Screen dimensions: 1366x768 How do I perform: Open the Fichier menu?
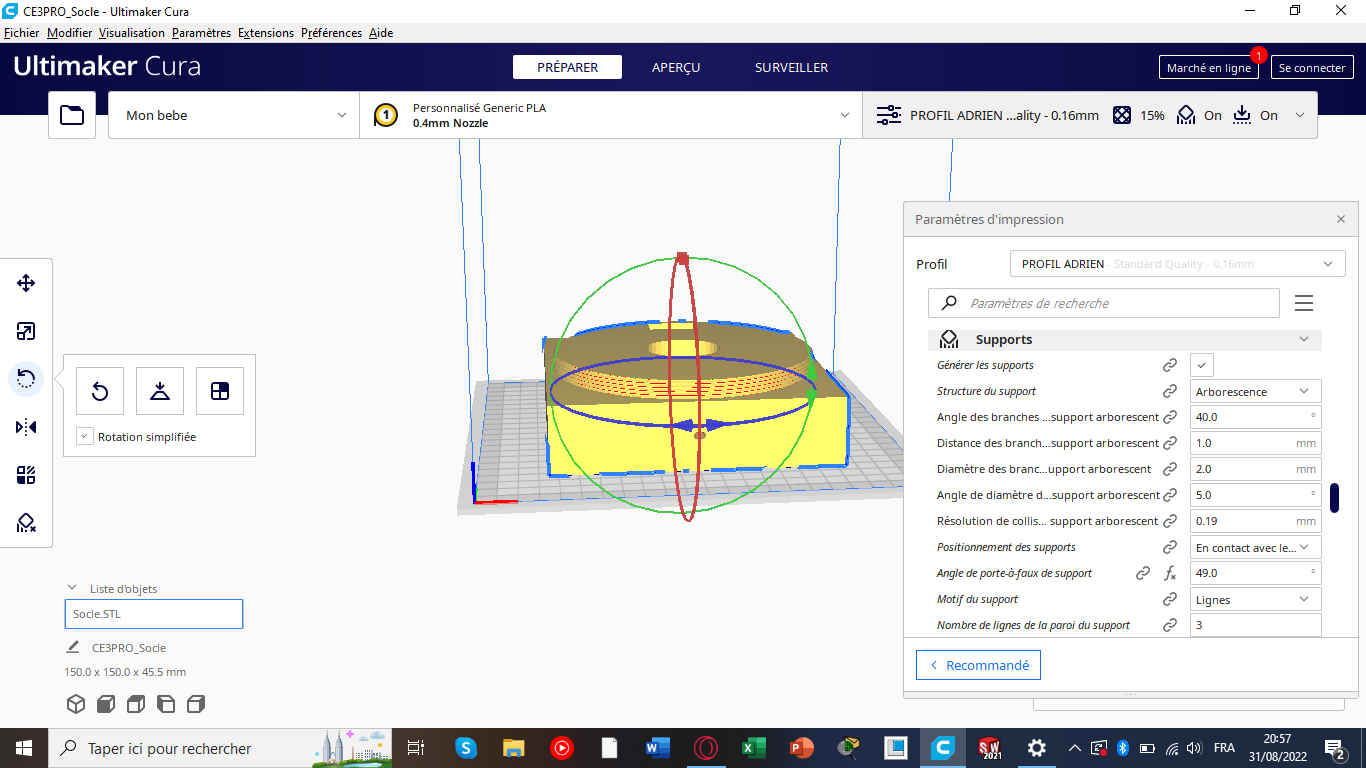pyautogui.click(x=21, y=33)
